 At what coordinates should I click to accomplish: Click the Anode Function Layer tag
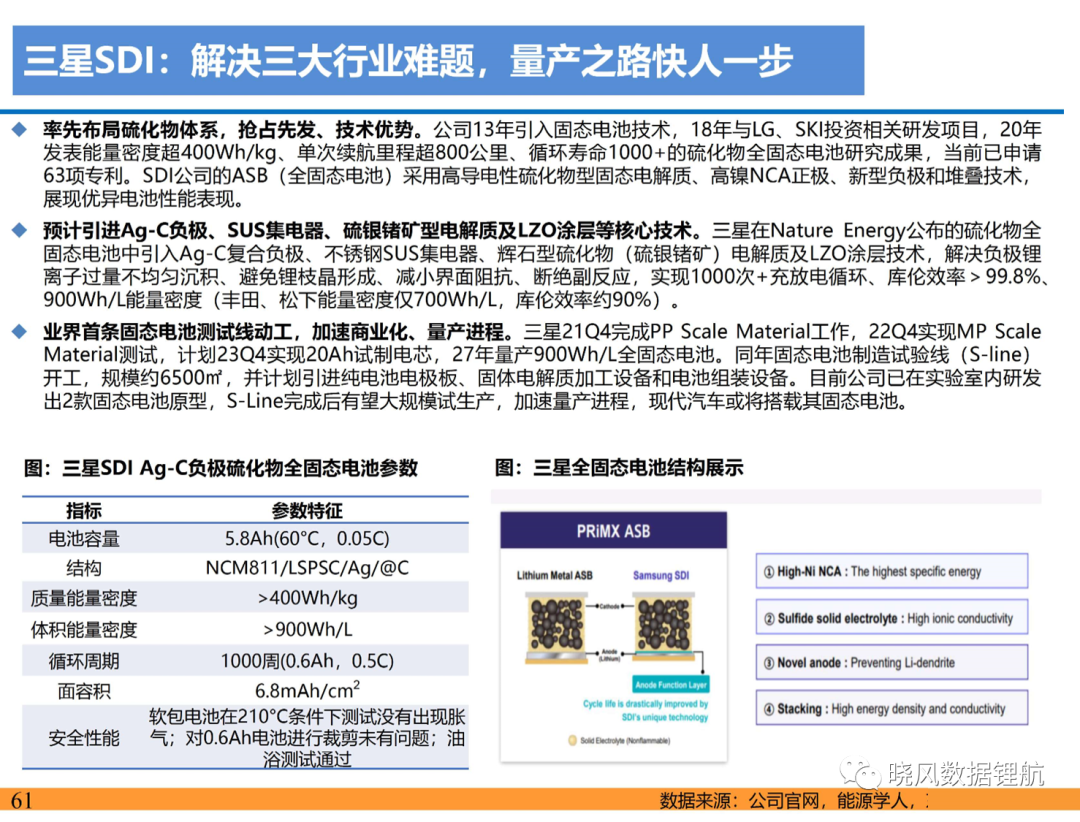pyautogui.click(x=671, y=684)
